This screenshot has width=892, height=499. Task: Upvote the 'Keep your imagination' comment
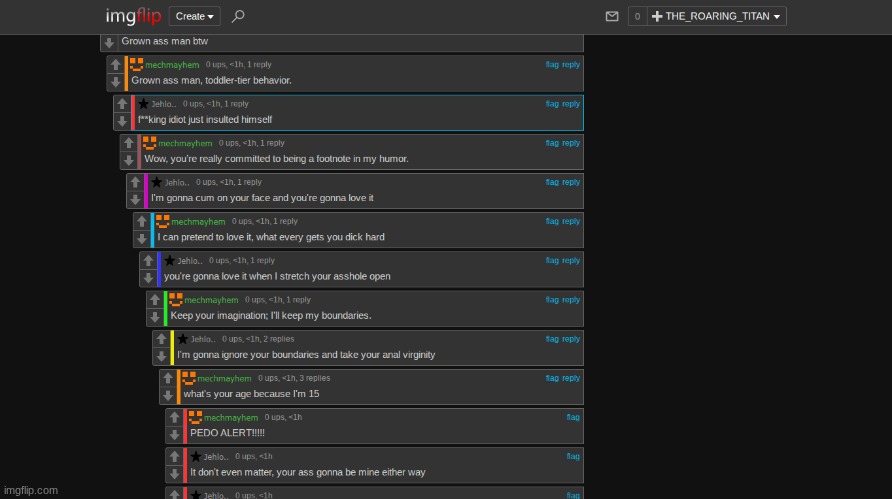(x=154, y=300)
